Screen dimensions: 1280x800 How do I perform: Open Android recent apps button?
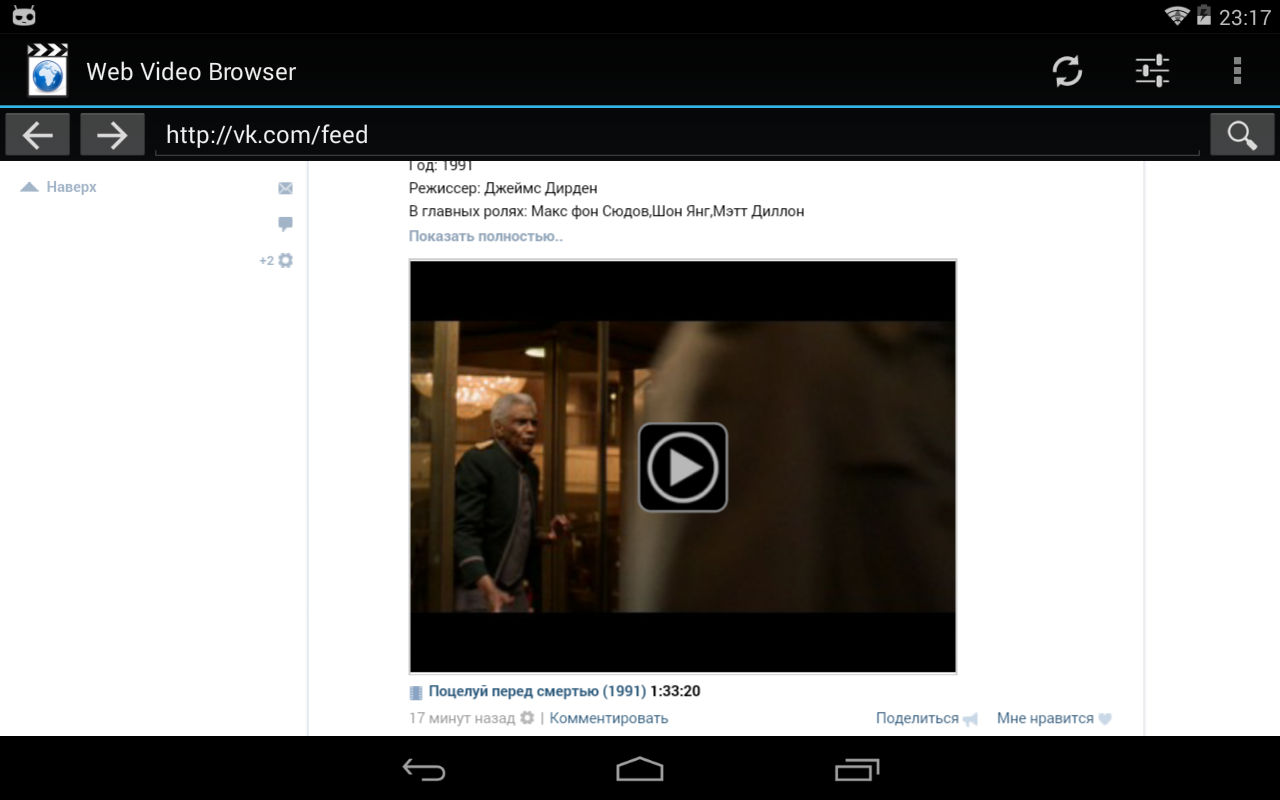856,769
